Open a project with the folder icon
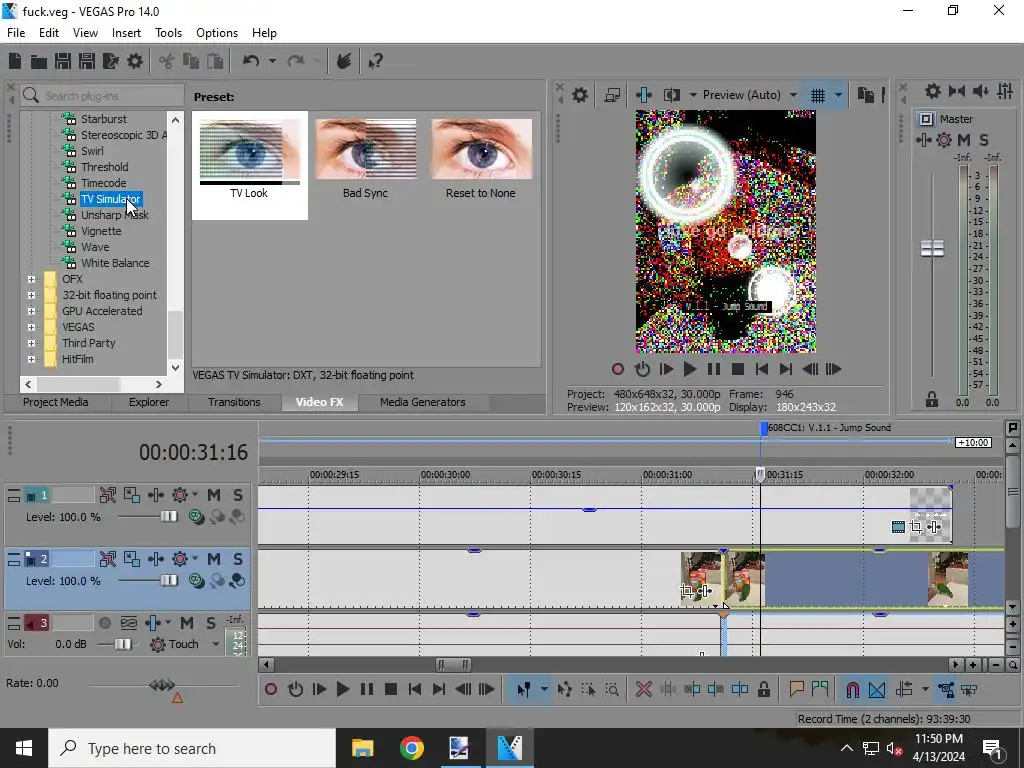The width and height of the screenshot is (1024, 768). pos(39,61)
